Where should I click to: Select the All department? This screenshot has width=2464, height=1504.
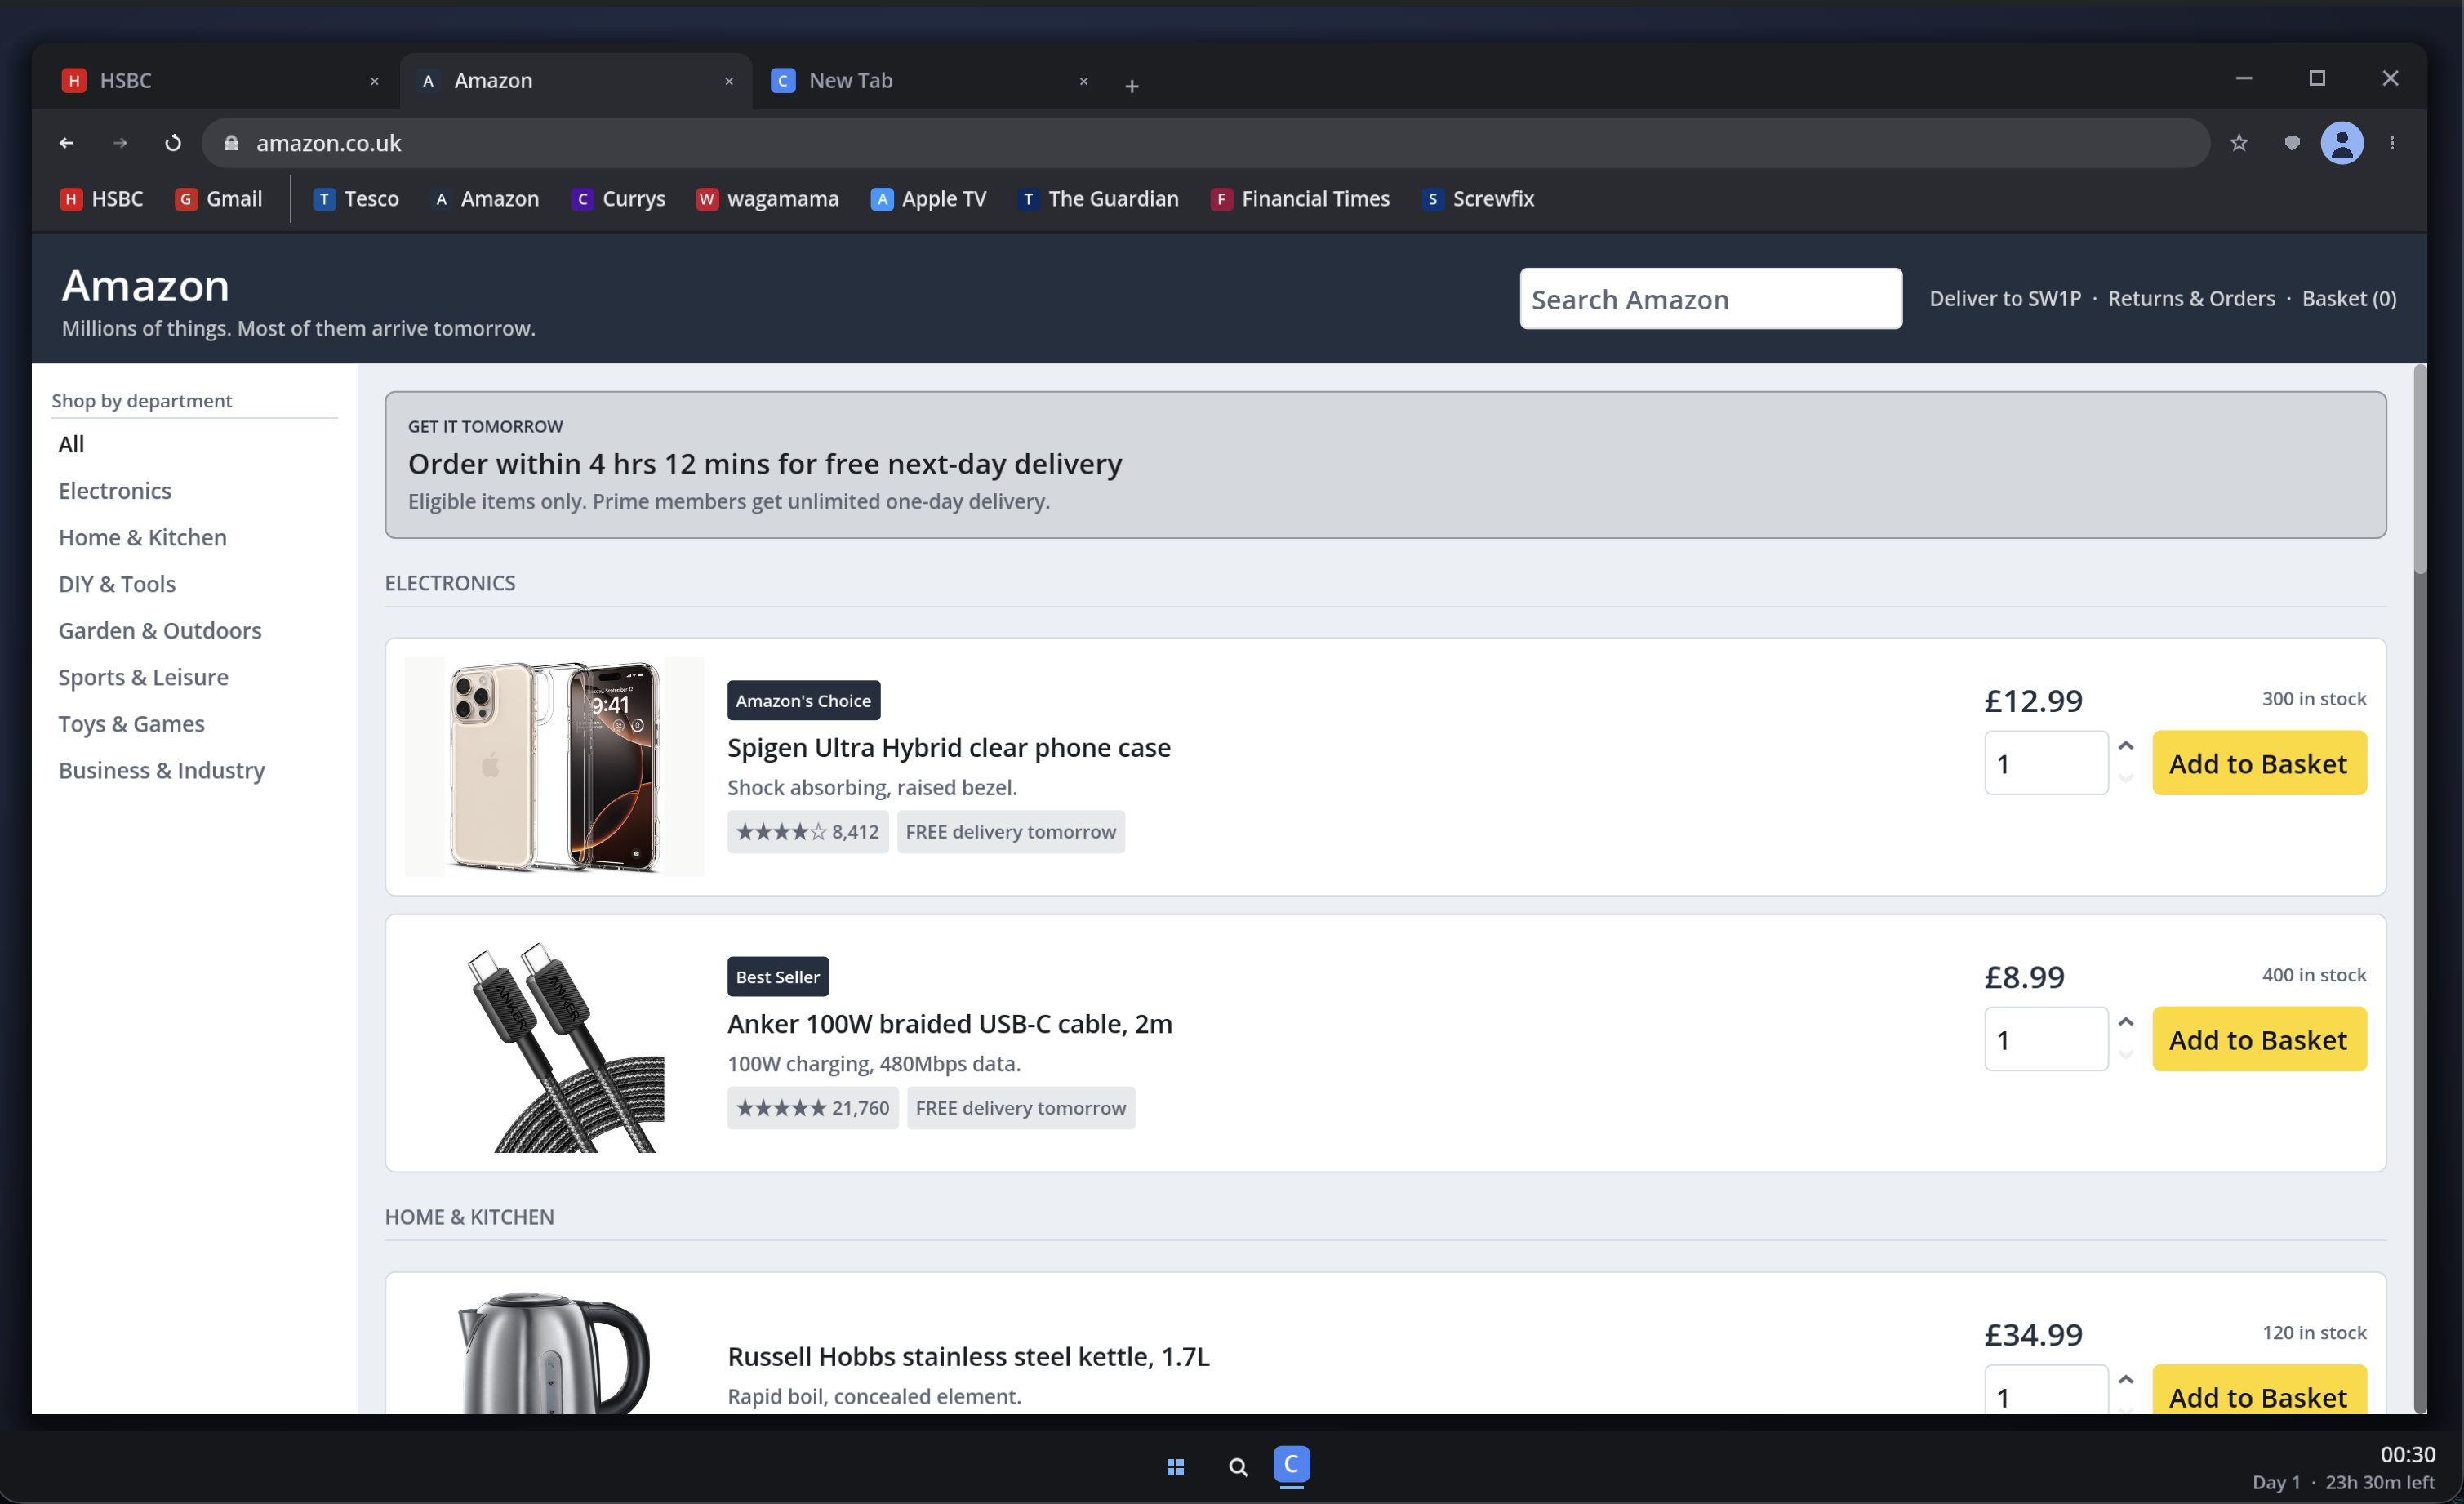71,444
